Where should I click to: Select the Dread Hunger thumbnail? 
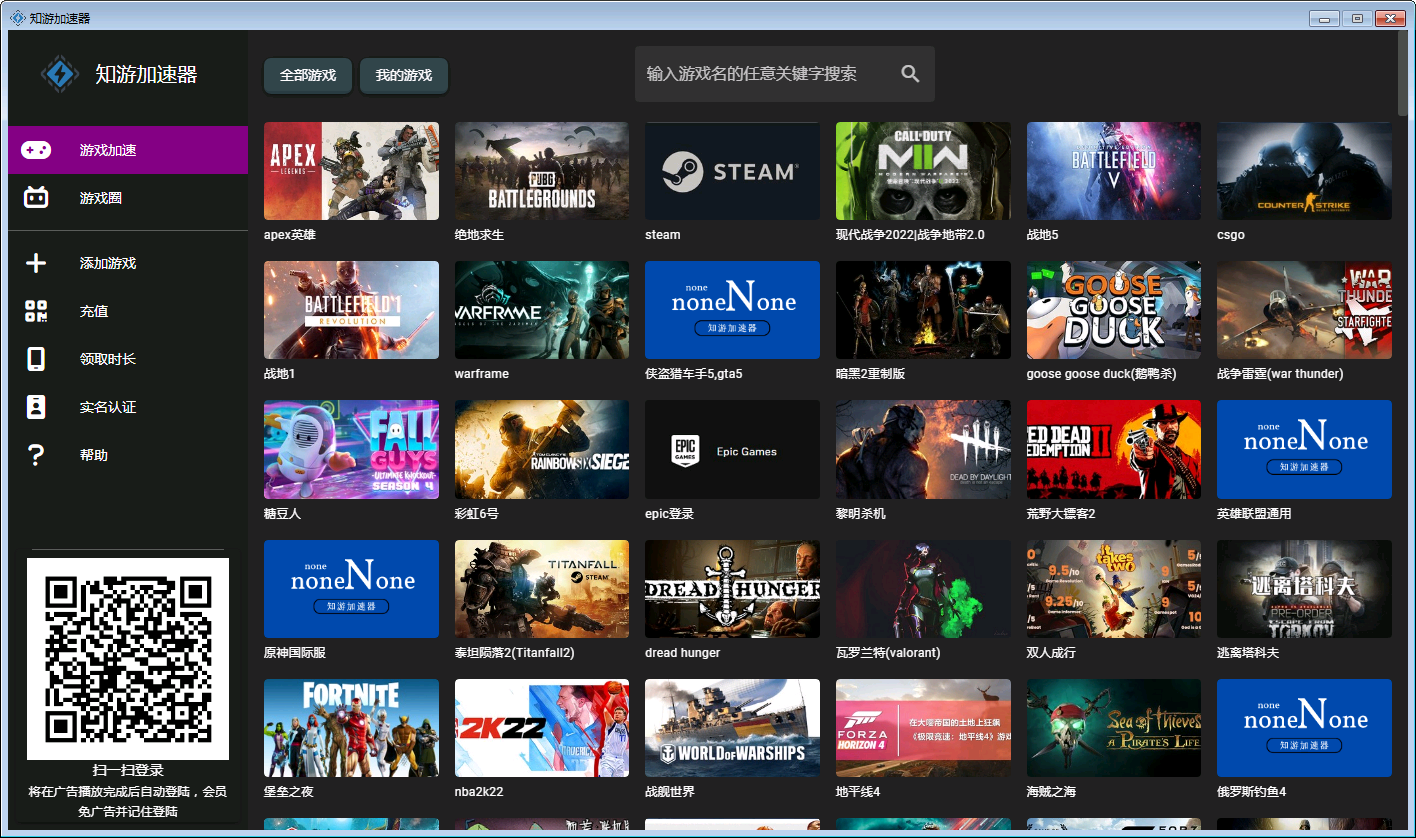coord(732,589)
